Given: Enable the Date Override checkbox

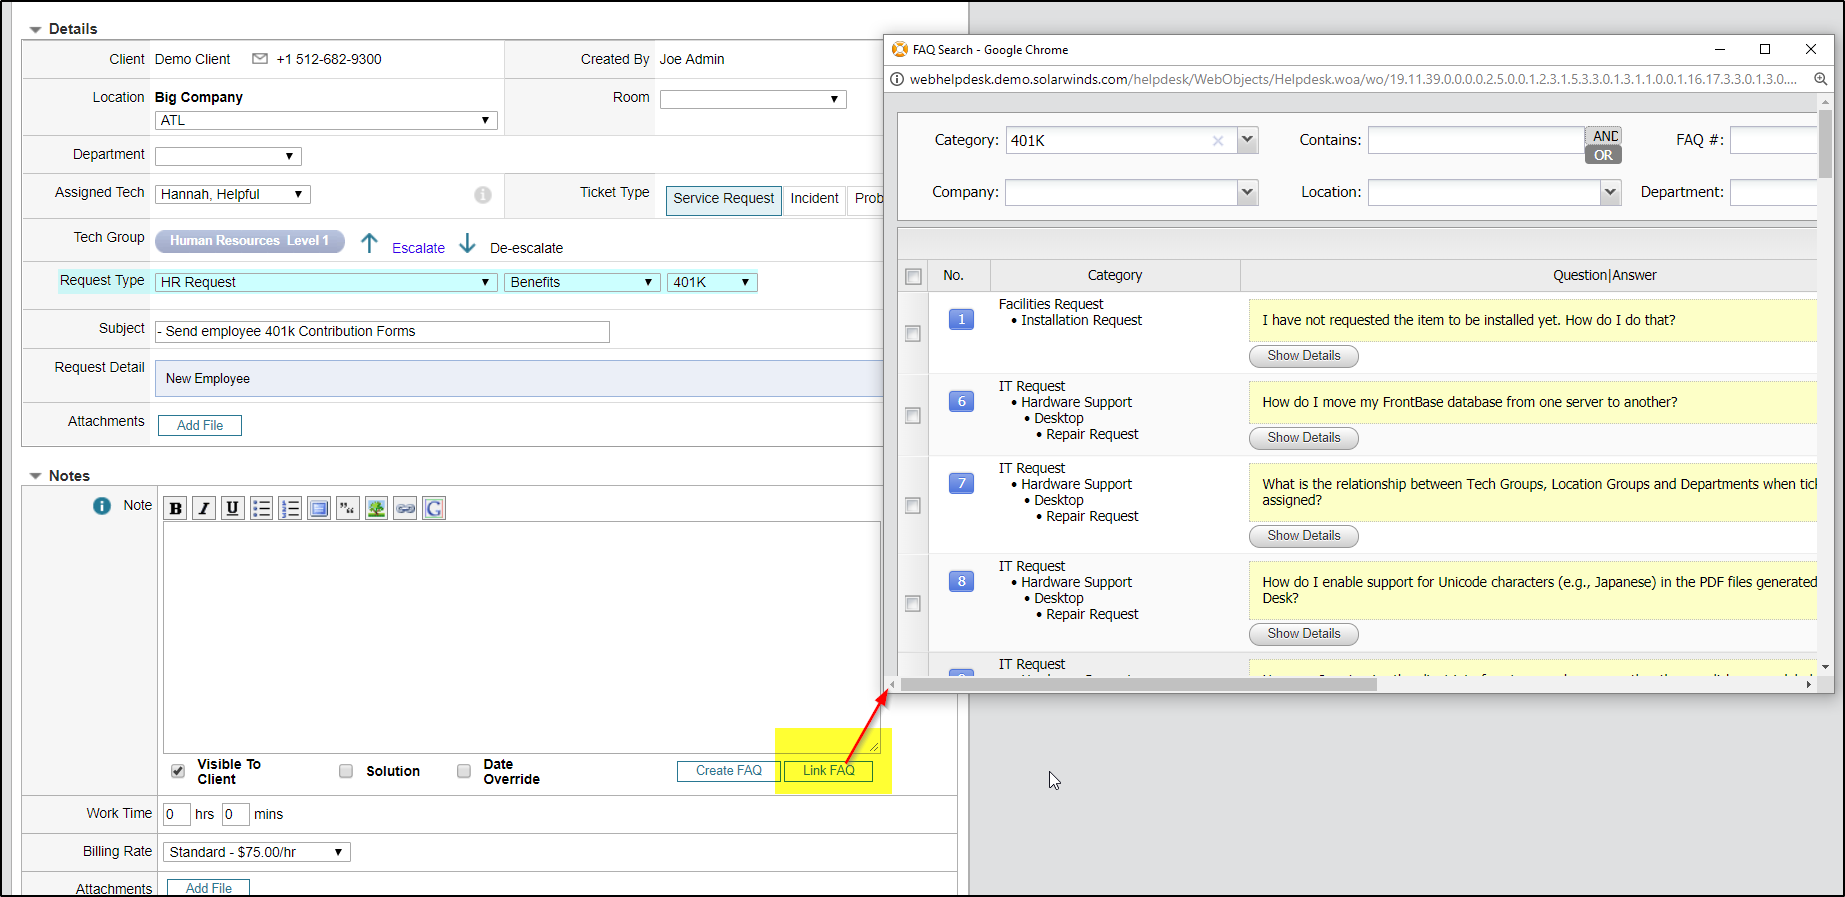Looking at the screenshot, I should (464, 771).
